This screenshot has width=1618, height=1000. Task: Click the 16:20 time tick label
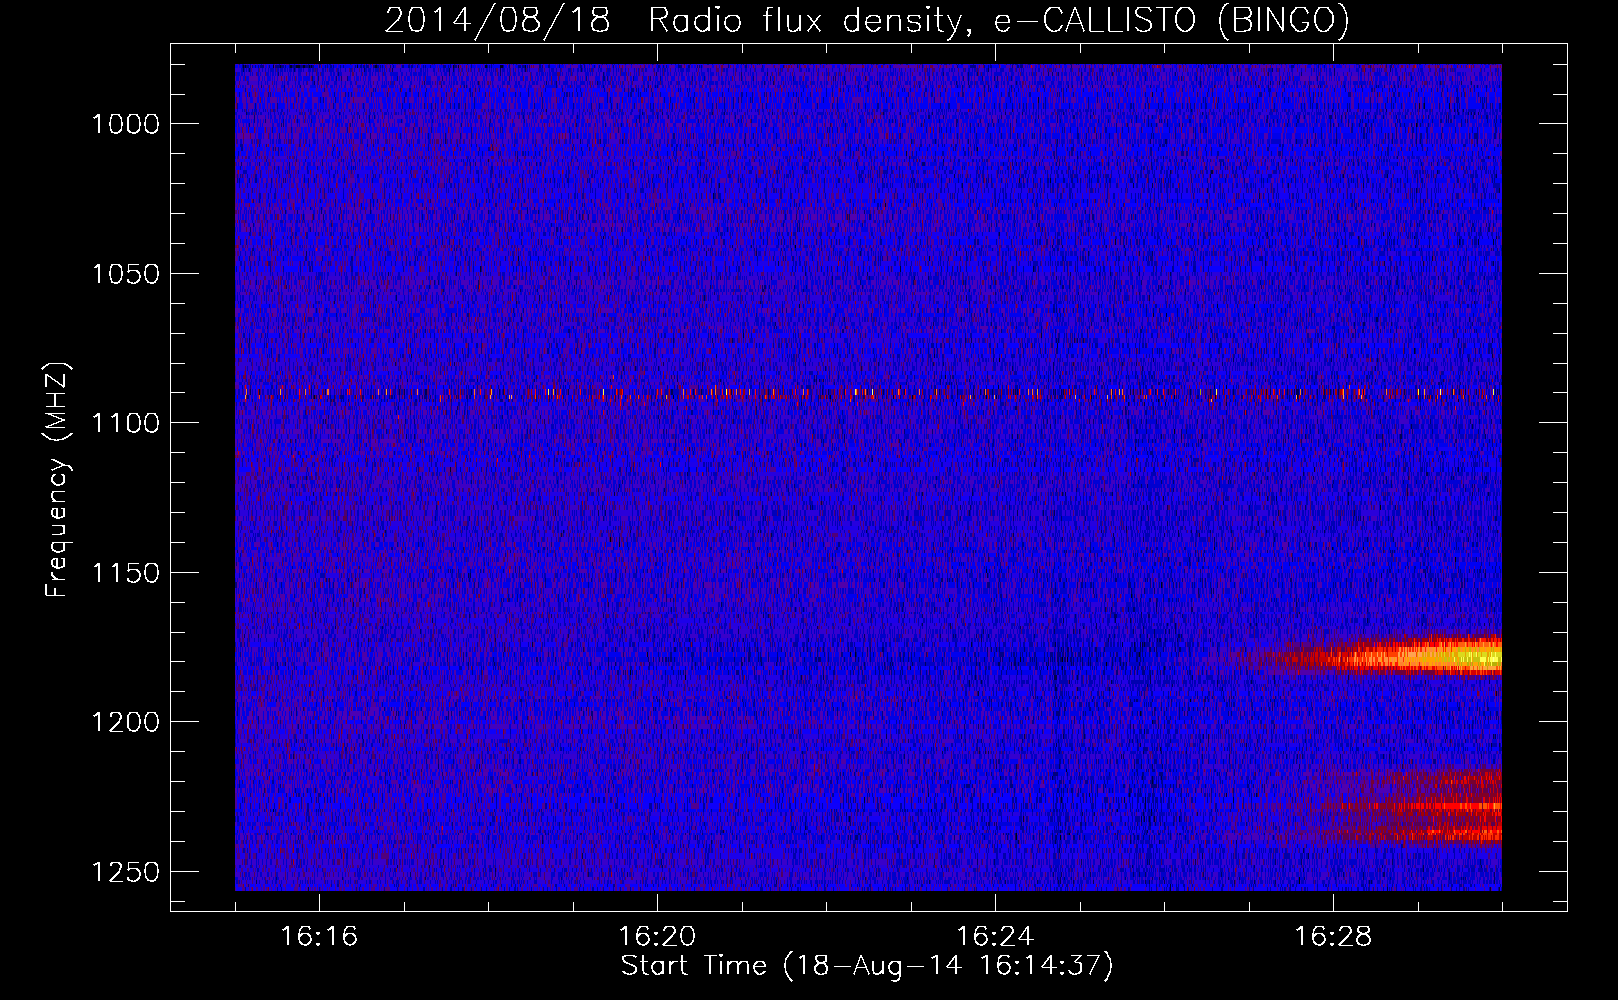pyautogui.click(x=657, y=936)
